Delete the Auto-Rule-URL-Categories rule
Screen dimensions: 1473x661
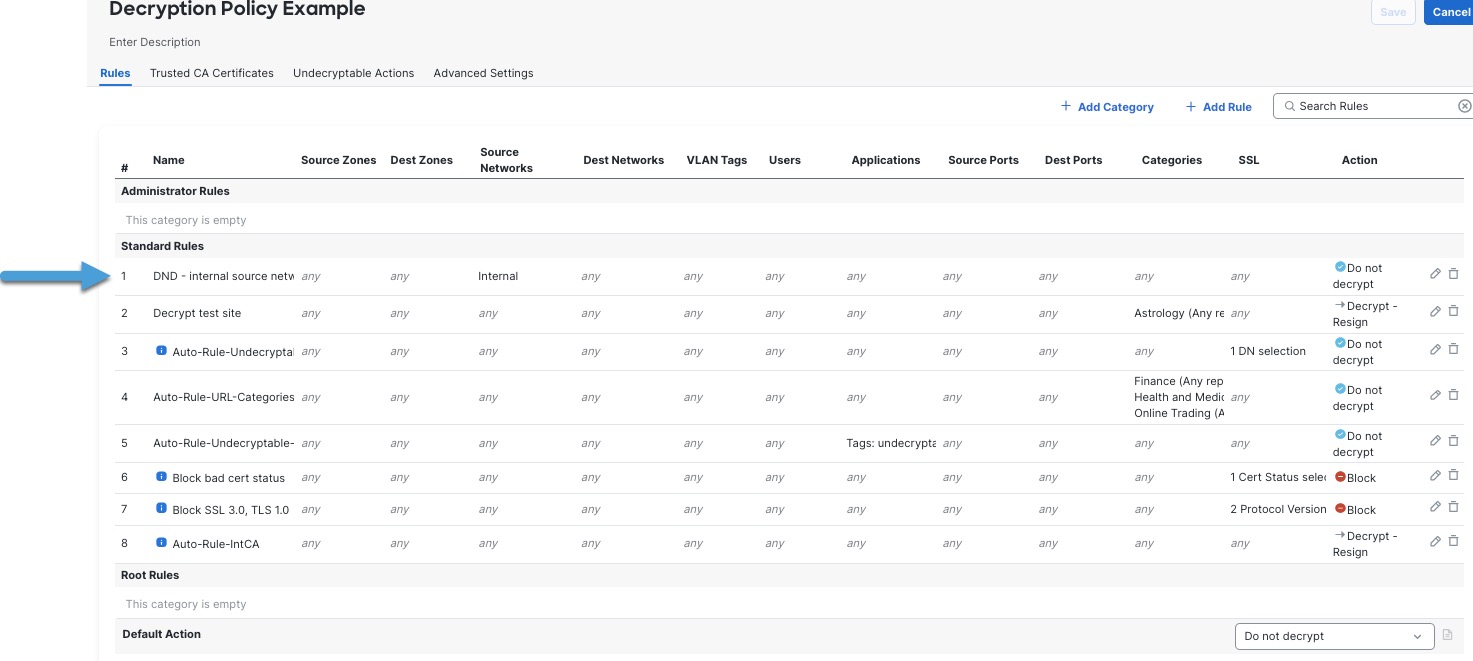(1453, 396)
